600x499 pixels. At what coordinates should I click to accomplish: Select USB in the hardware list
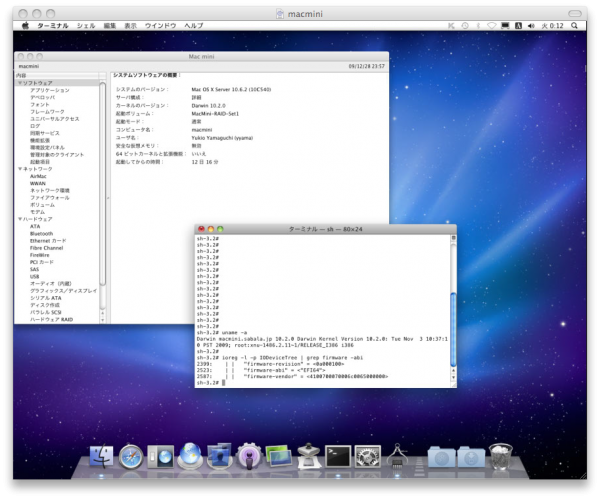pos(34,276)
